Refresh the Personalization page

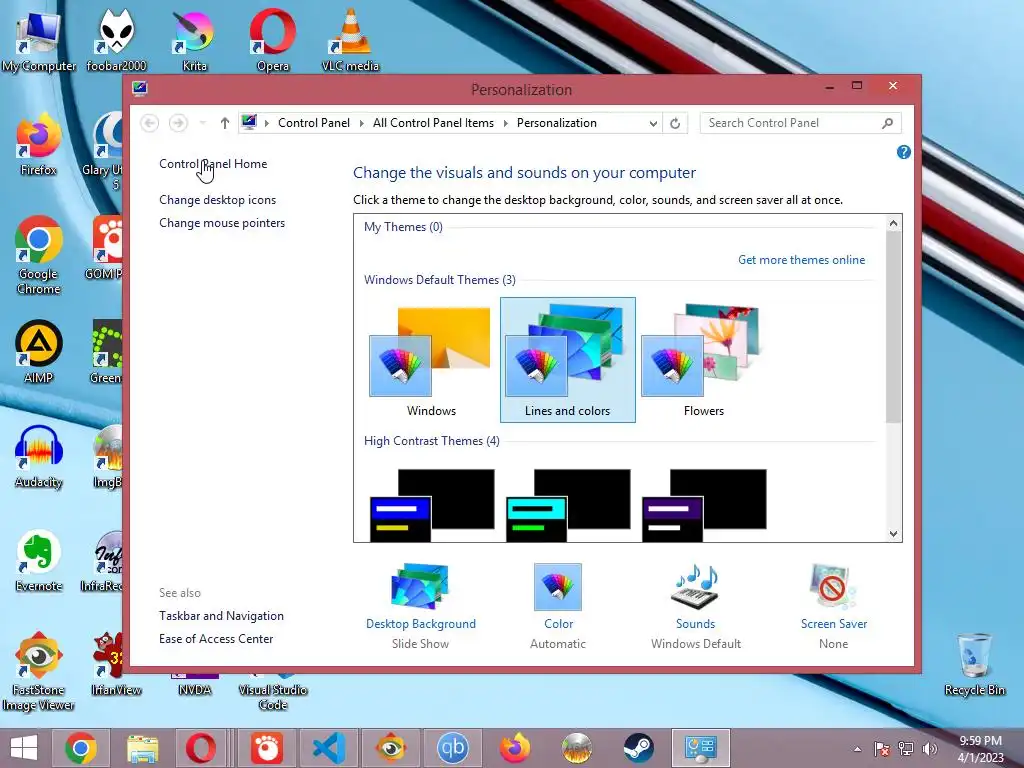(x=675, y=123)
